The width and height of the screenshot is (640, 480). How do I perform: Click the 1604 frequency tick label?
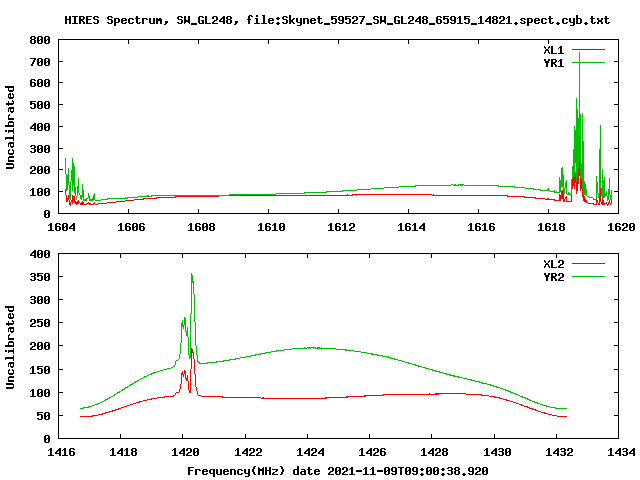click(x=61, y=227)
